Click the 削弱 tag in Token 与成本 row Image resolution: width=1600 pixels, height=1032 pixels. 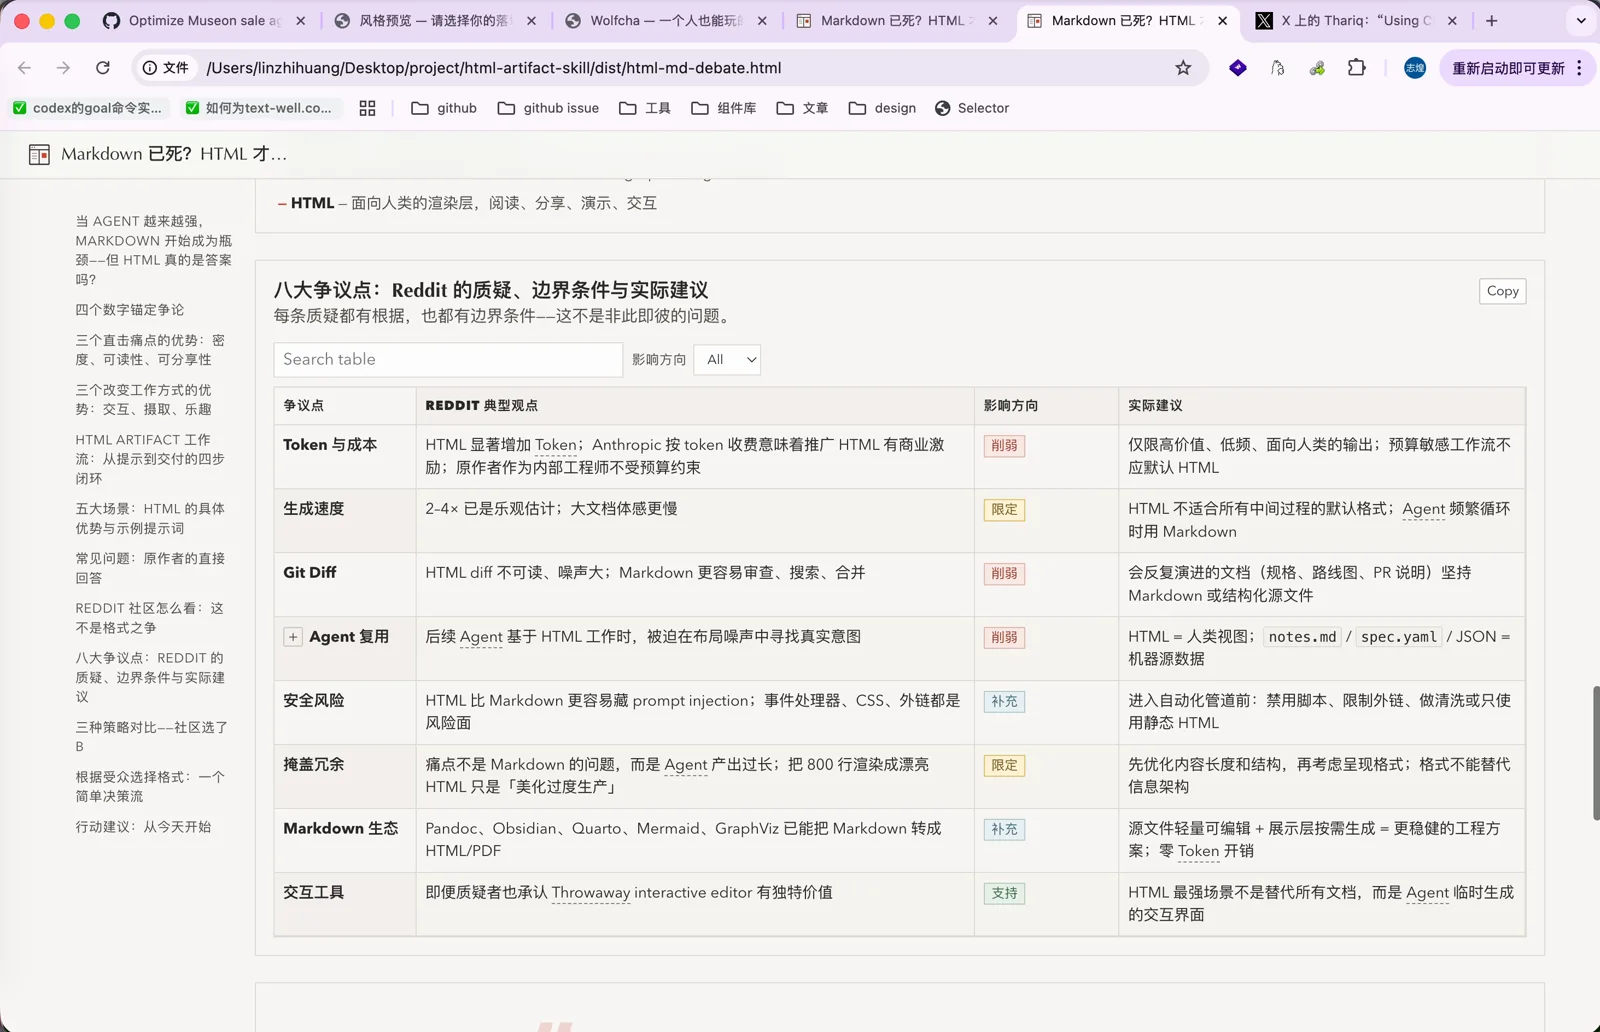click(1004, 446)
